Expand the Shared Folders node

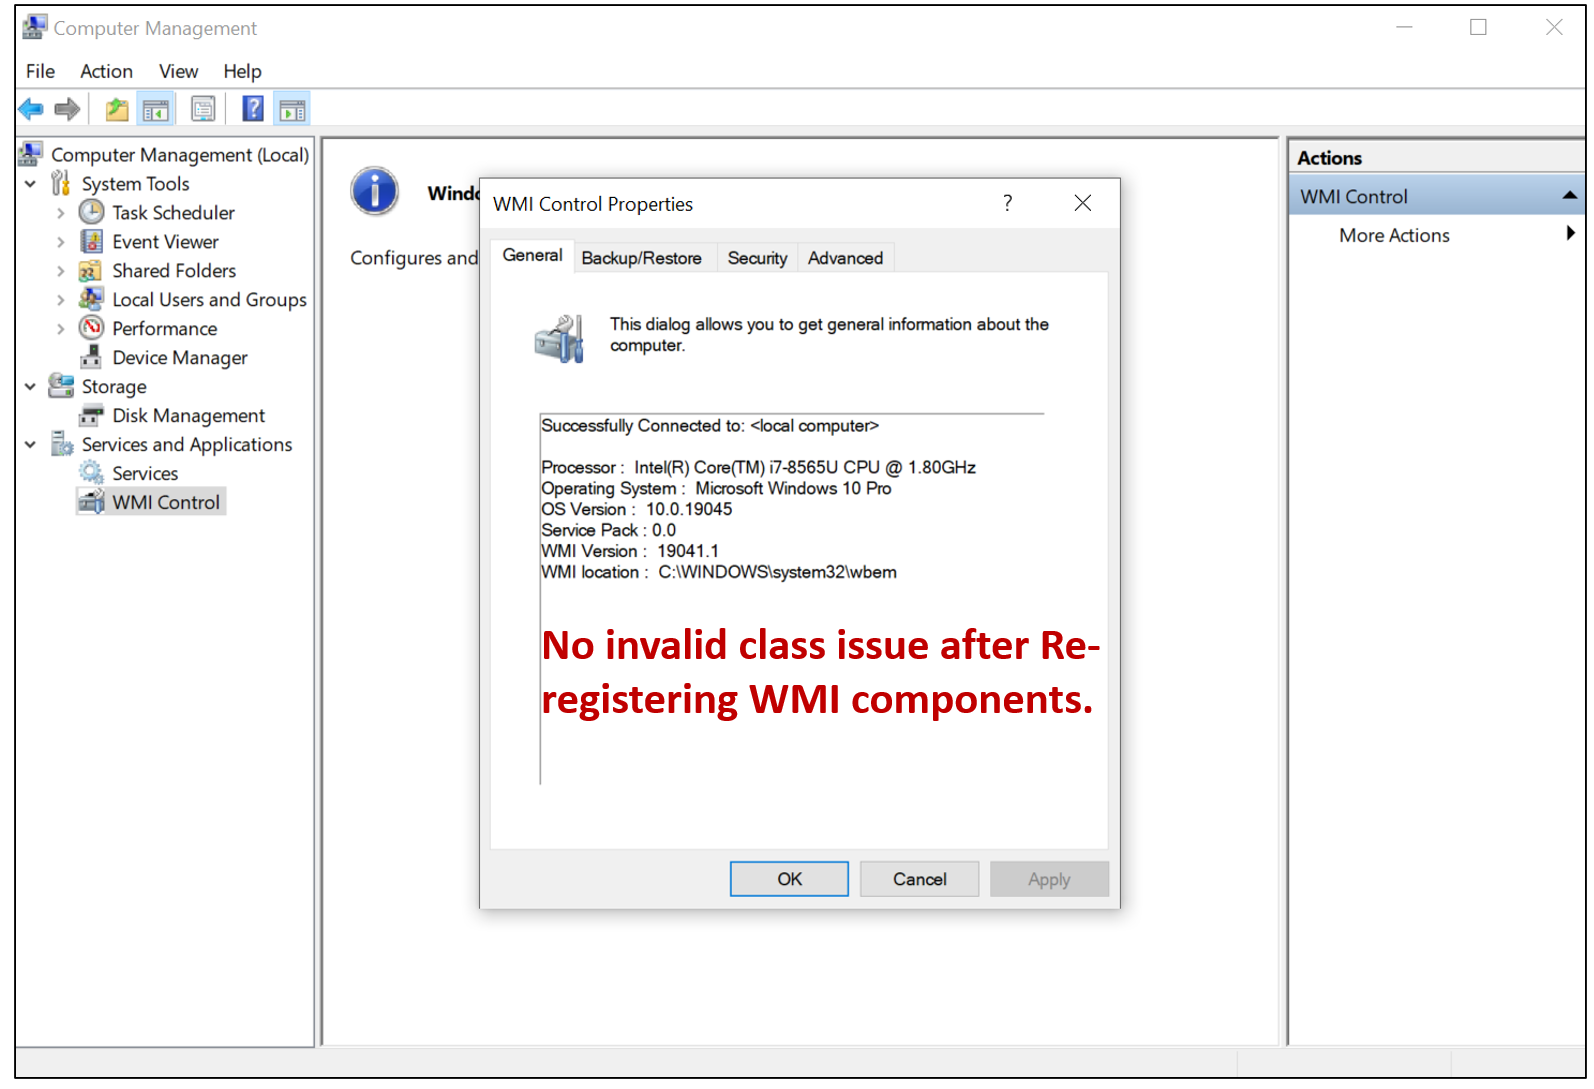(60, 271)
